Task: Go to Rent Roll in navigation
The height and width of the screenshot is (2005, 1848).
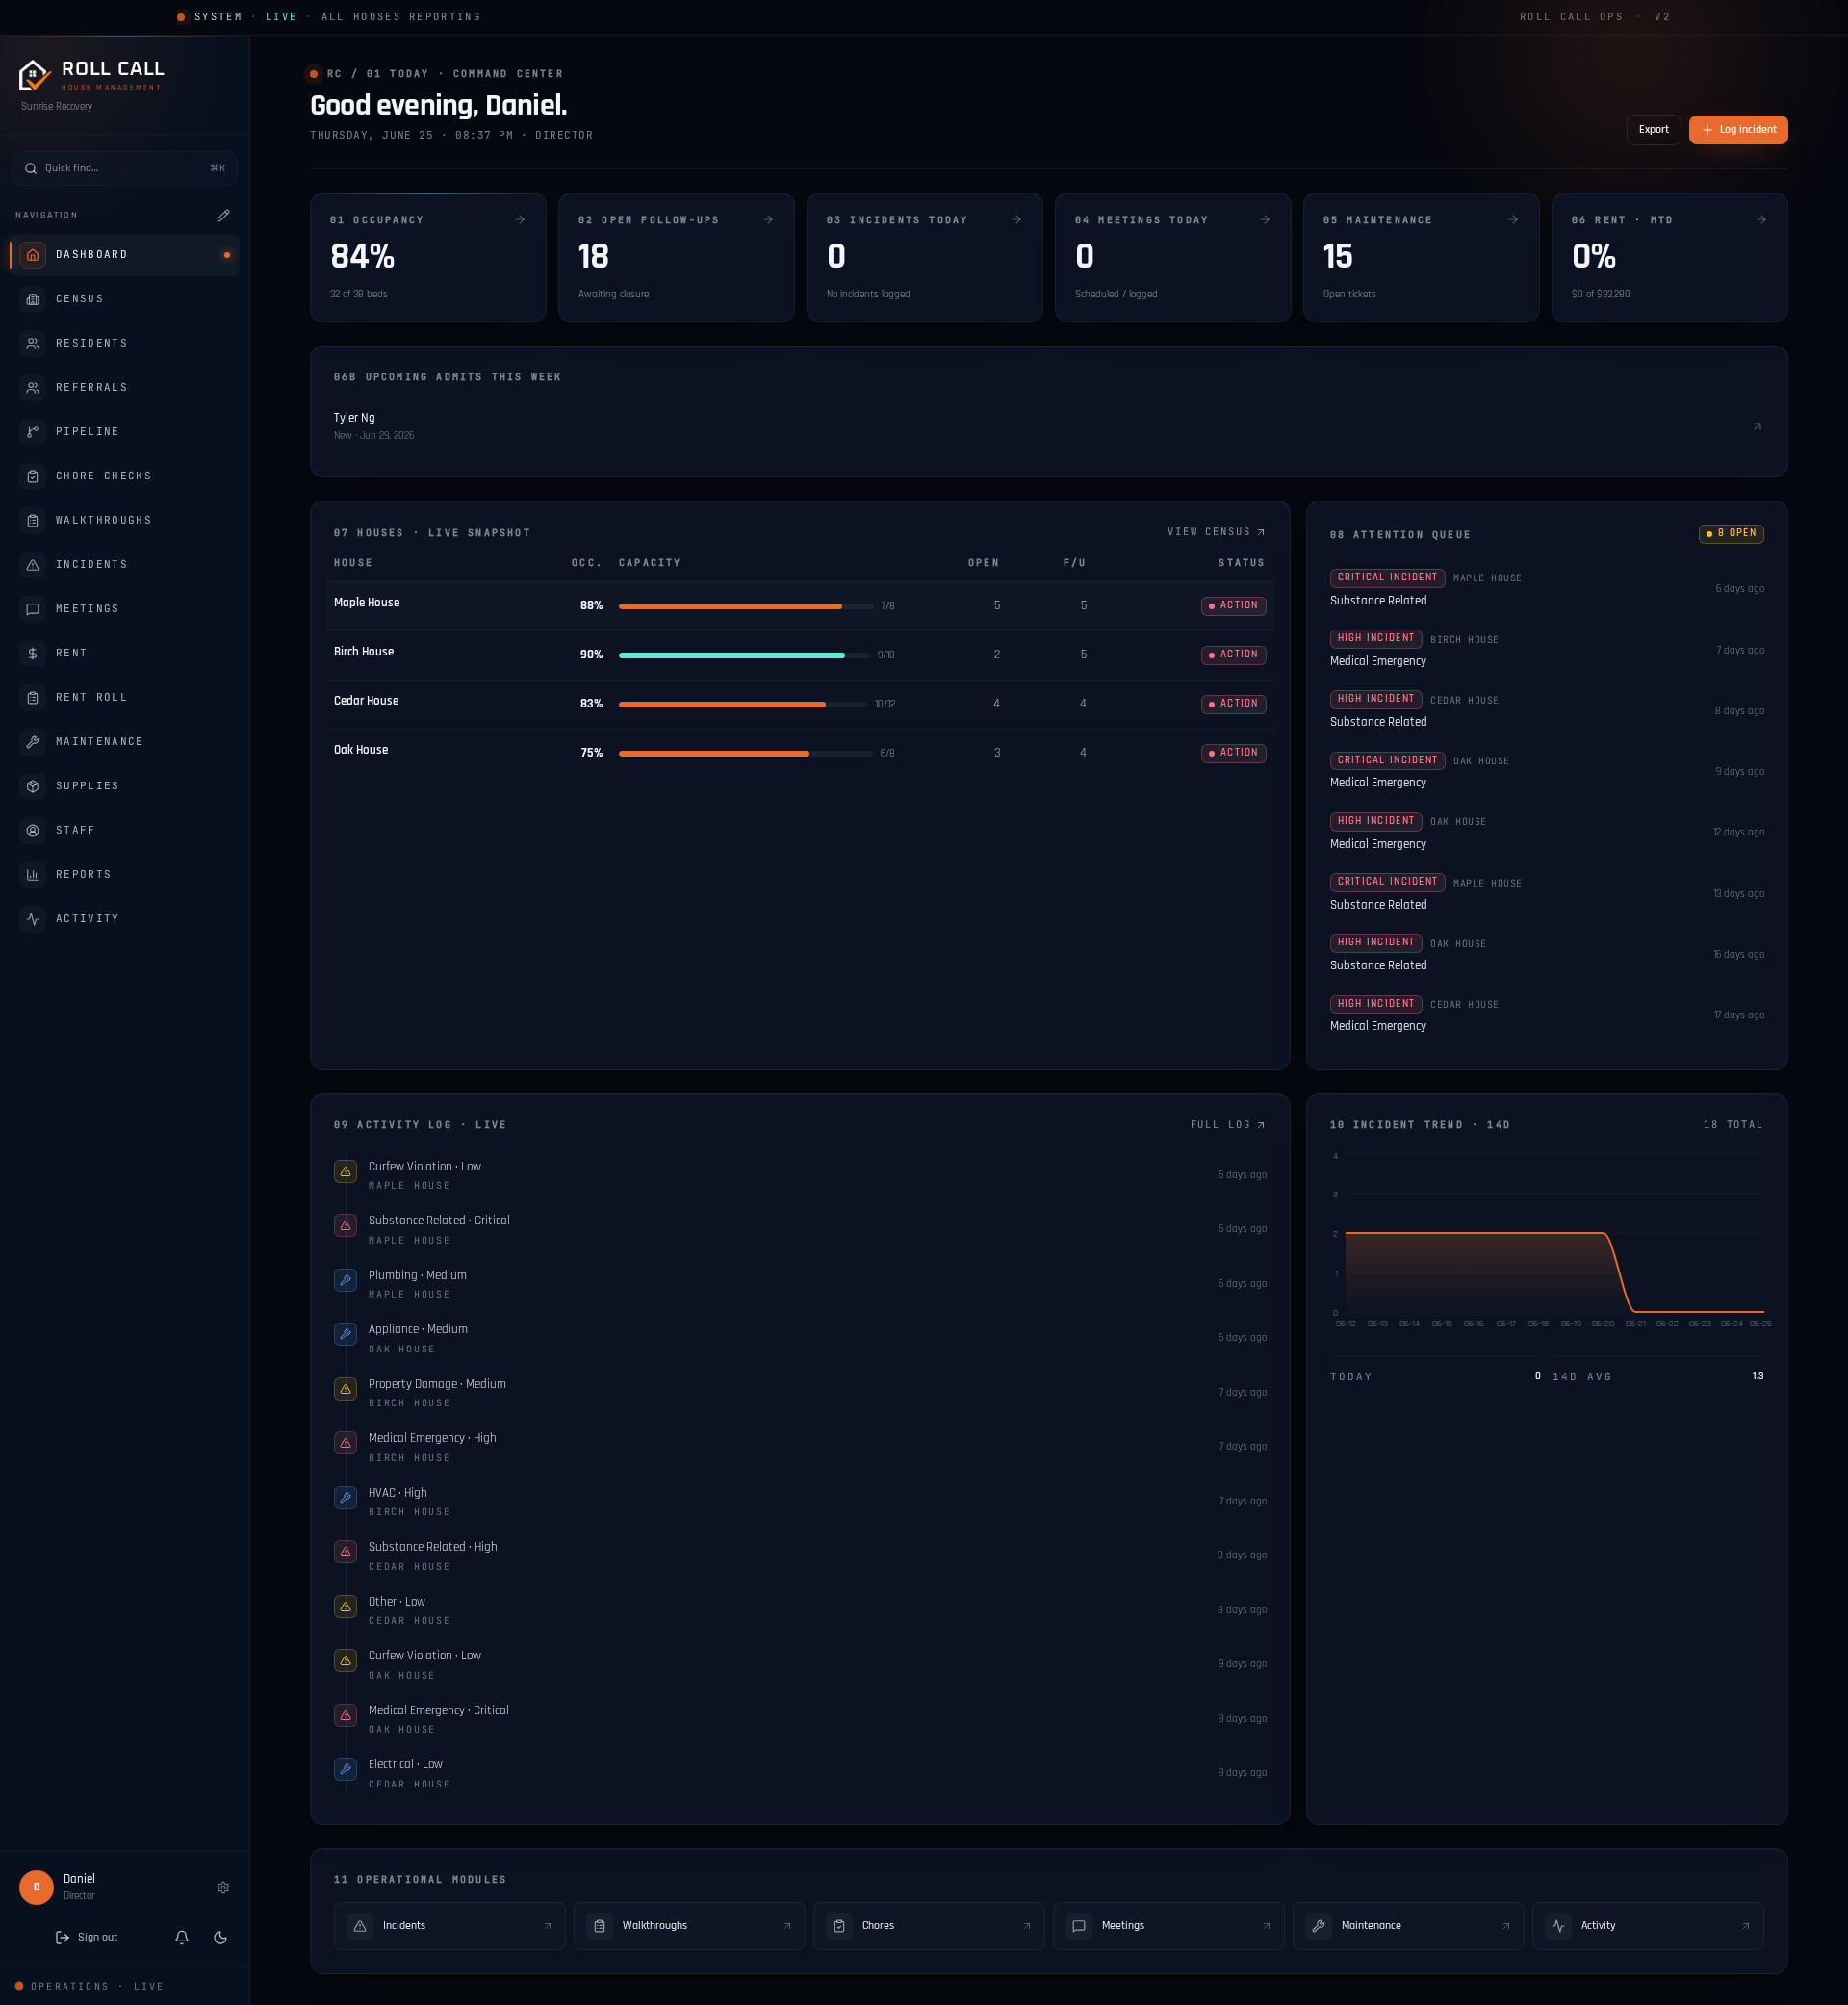Action: point(125,697)
